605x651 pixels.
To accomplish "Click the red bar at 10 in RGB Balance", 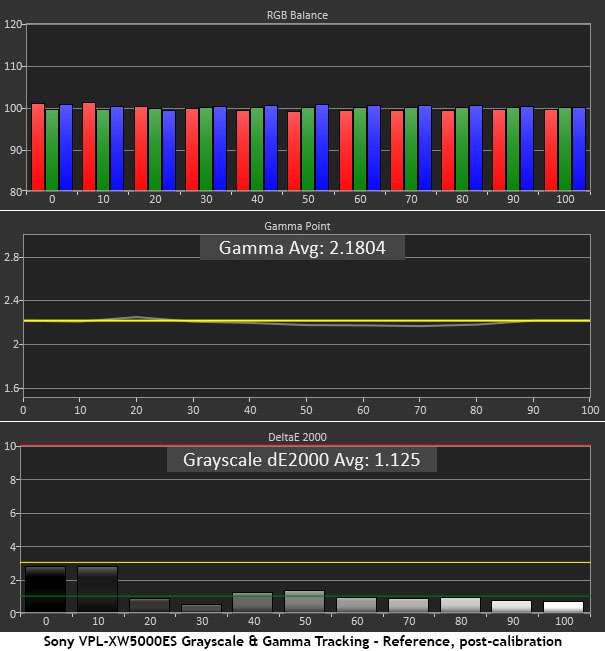I will [x=89, y=147].
